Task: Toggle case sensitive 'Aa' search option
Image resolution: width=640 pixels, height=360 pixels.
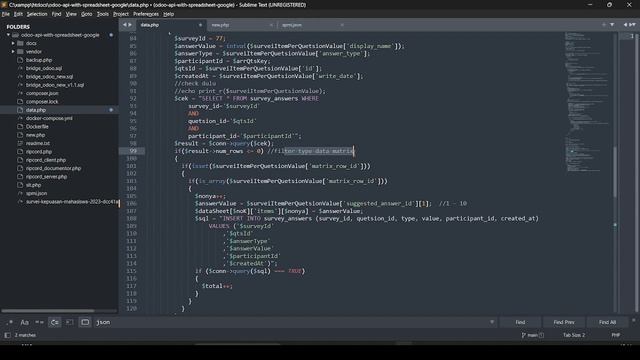Action: pyautogui.click(x=24, y=322)
